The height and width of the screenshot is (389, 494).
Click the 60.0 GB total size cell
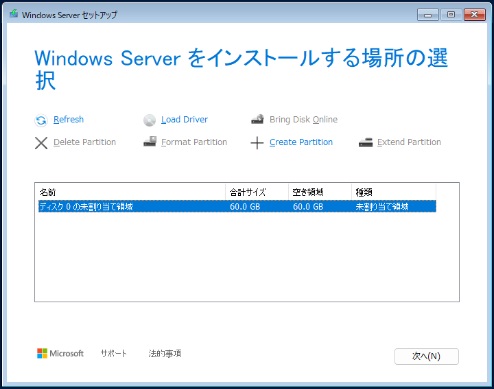click(x=245, y=207)
